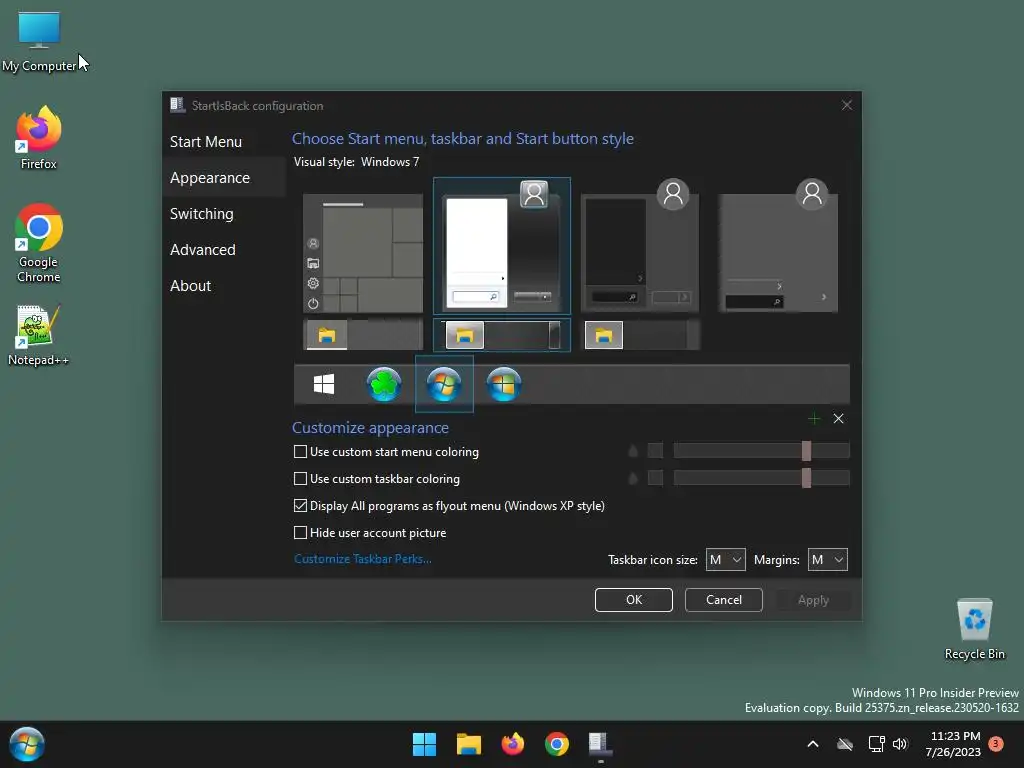The image size is (1024, 768).
Task: Click the cloud sync tray icon
Action: [845, 744]
